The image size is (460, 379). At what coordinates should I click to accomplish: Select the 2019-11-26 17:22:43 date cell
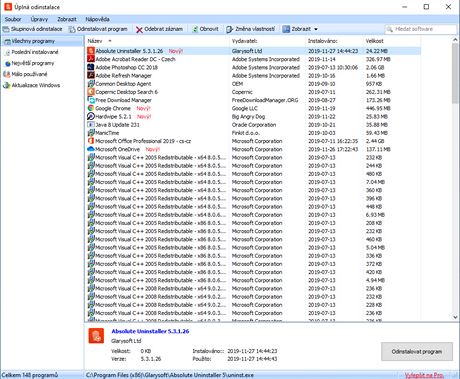coord(333,149)
